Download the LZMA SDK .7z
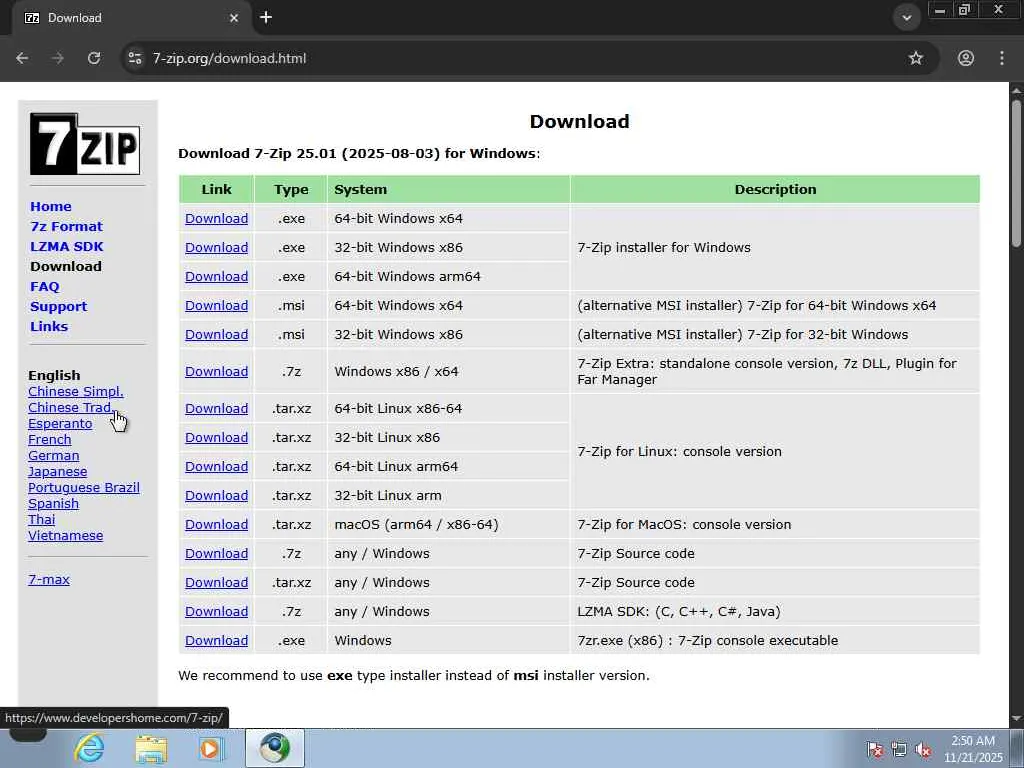1024x768 pixels. pyautogui.click(x=216, y=612)
